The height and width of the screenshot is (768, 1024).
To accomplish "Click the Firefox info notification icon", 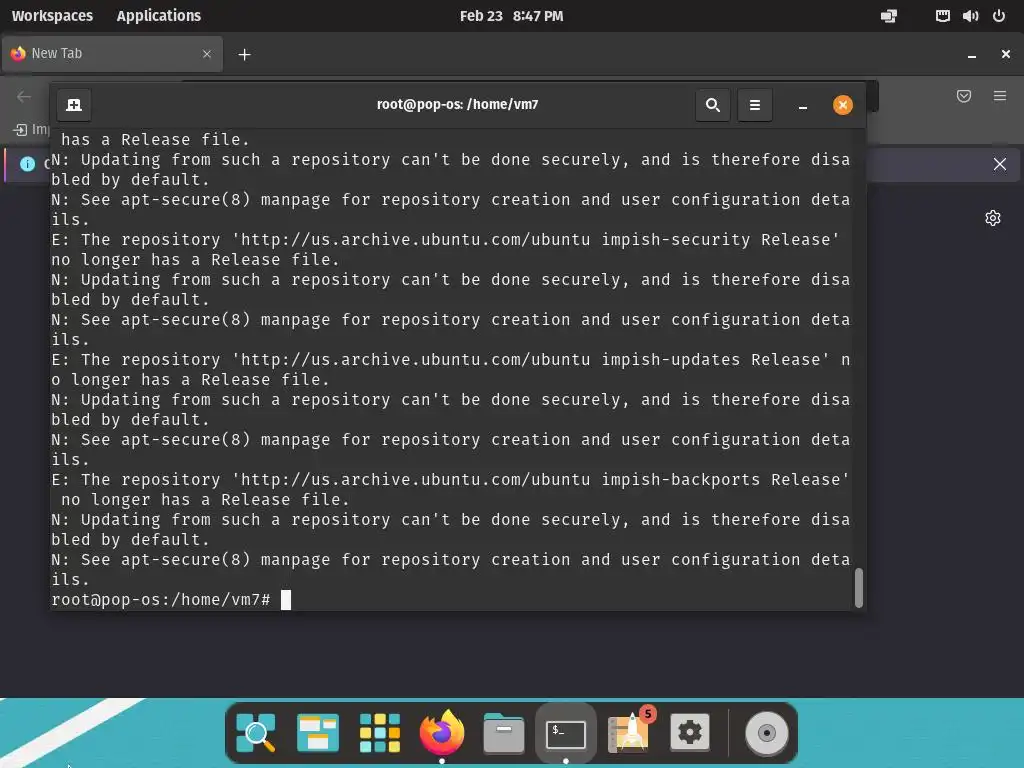I will (x=27, y=164).
